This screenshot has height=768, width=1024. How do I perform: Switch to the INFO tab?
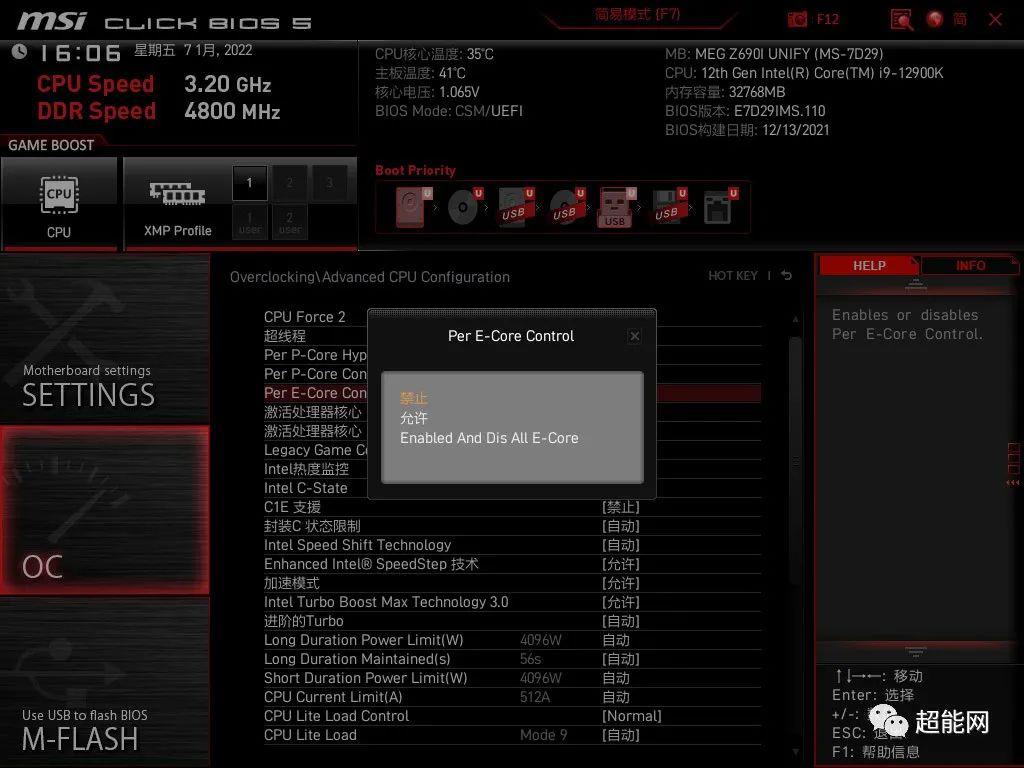pyautogui.click(x=970, y=266)
